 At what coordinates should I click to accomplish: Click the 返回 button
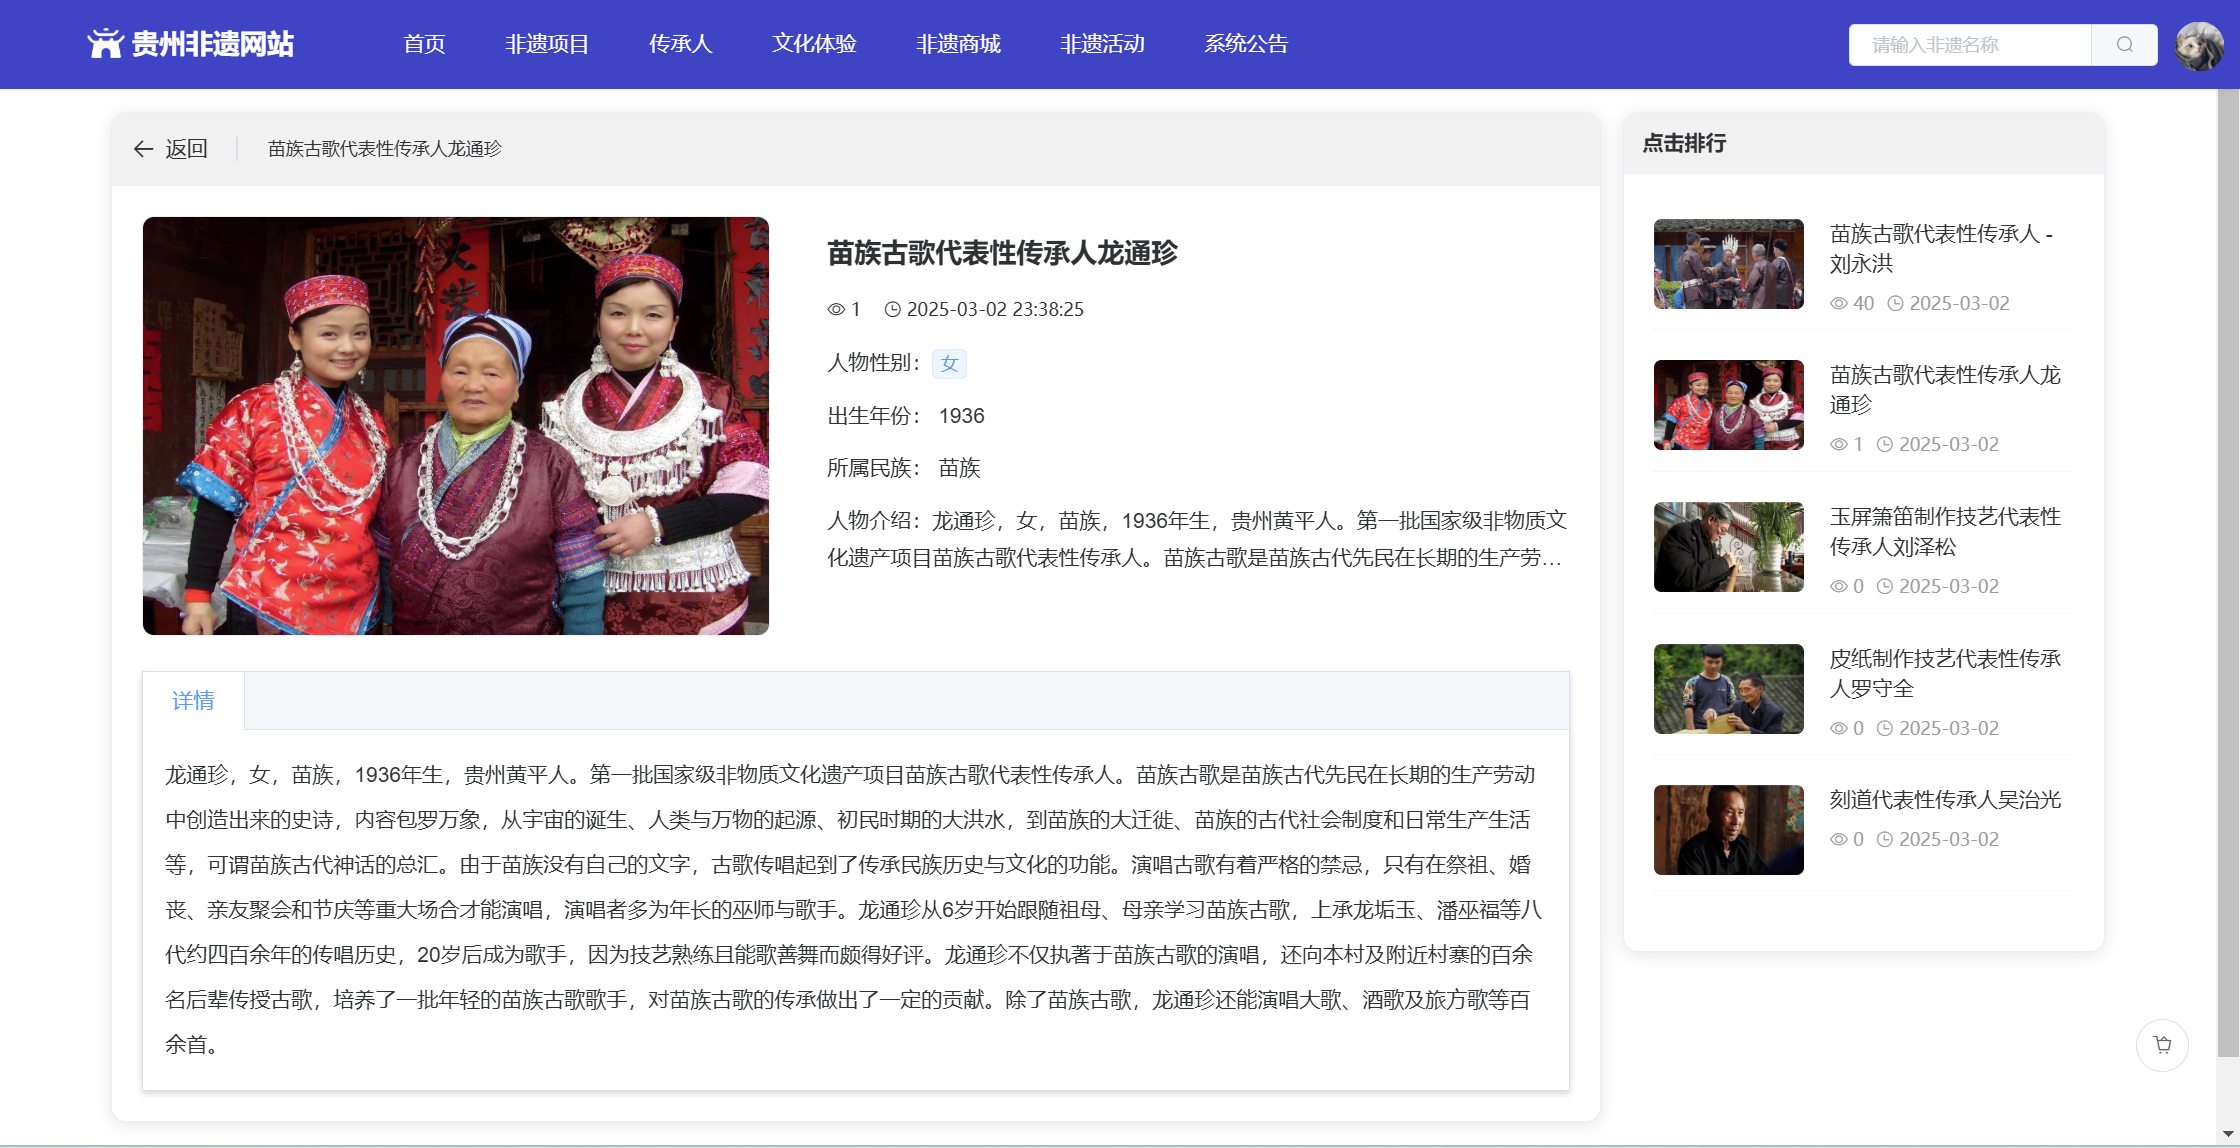pos(186,149)
